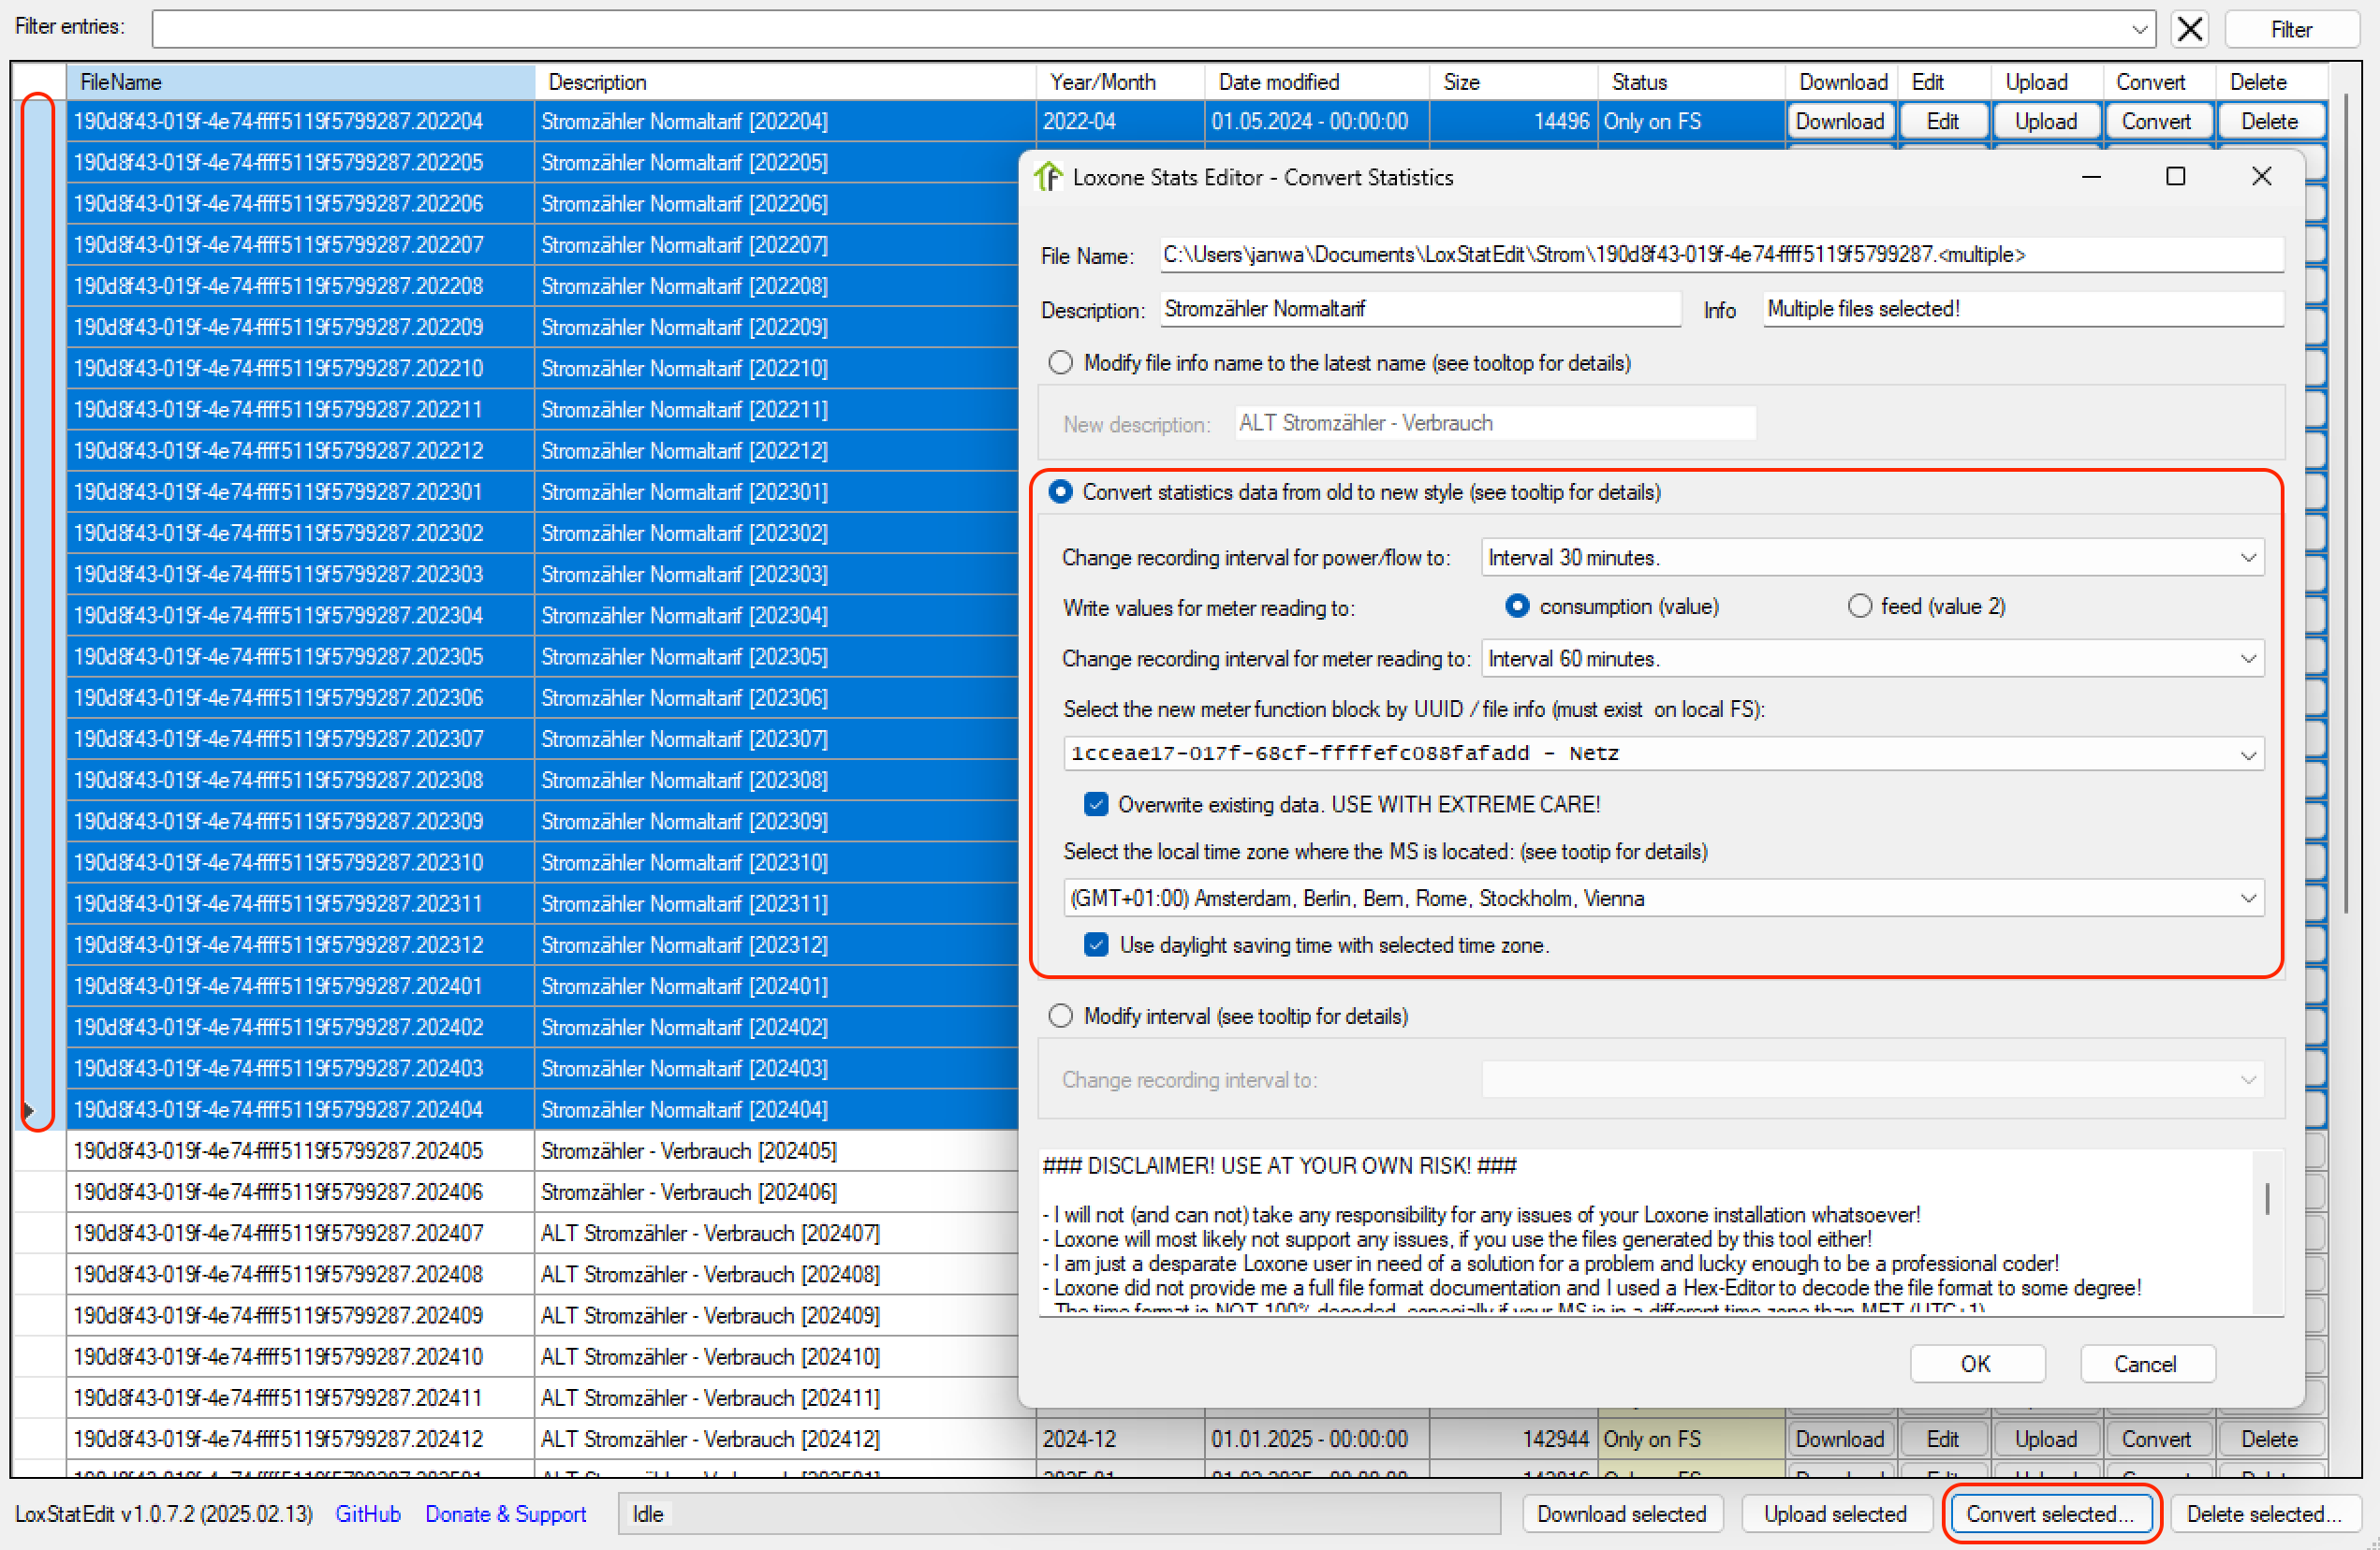The image size is (2380, 1550).
Task: Click the row pointer arrow beside 202404
Action: tap(28, 1109)
